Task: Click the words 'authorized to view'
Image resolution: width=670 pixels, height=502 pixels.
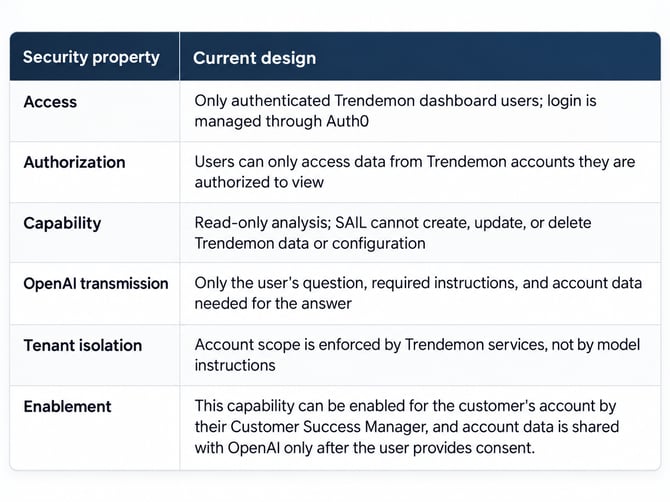Action: coord(259,182)
